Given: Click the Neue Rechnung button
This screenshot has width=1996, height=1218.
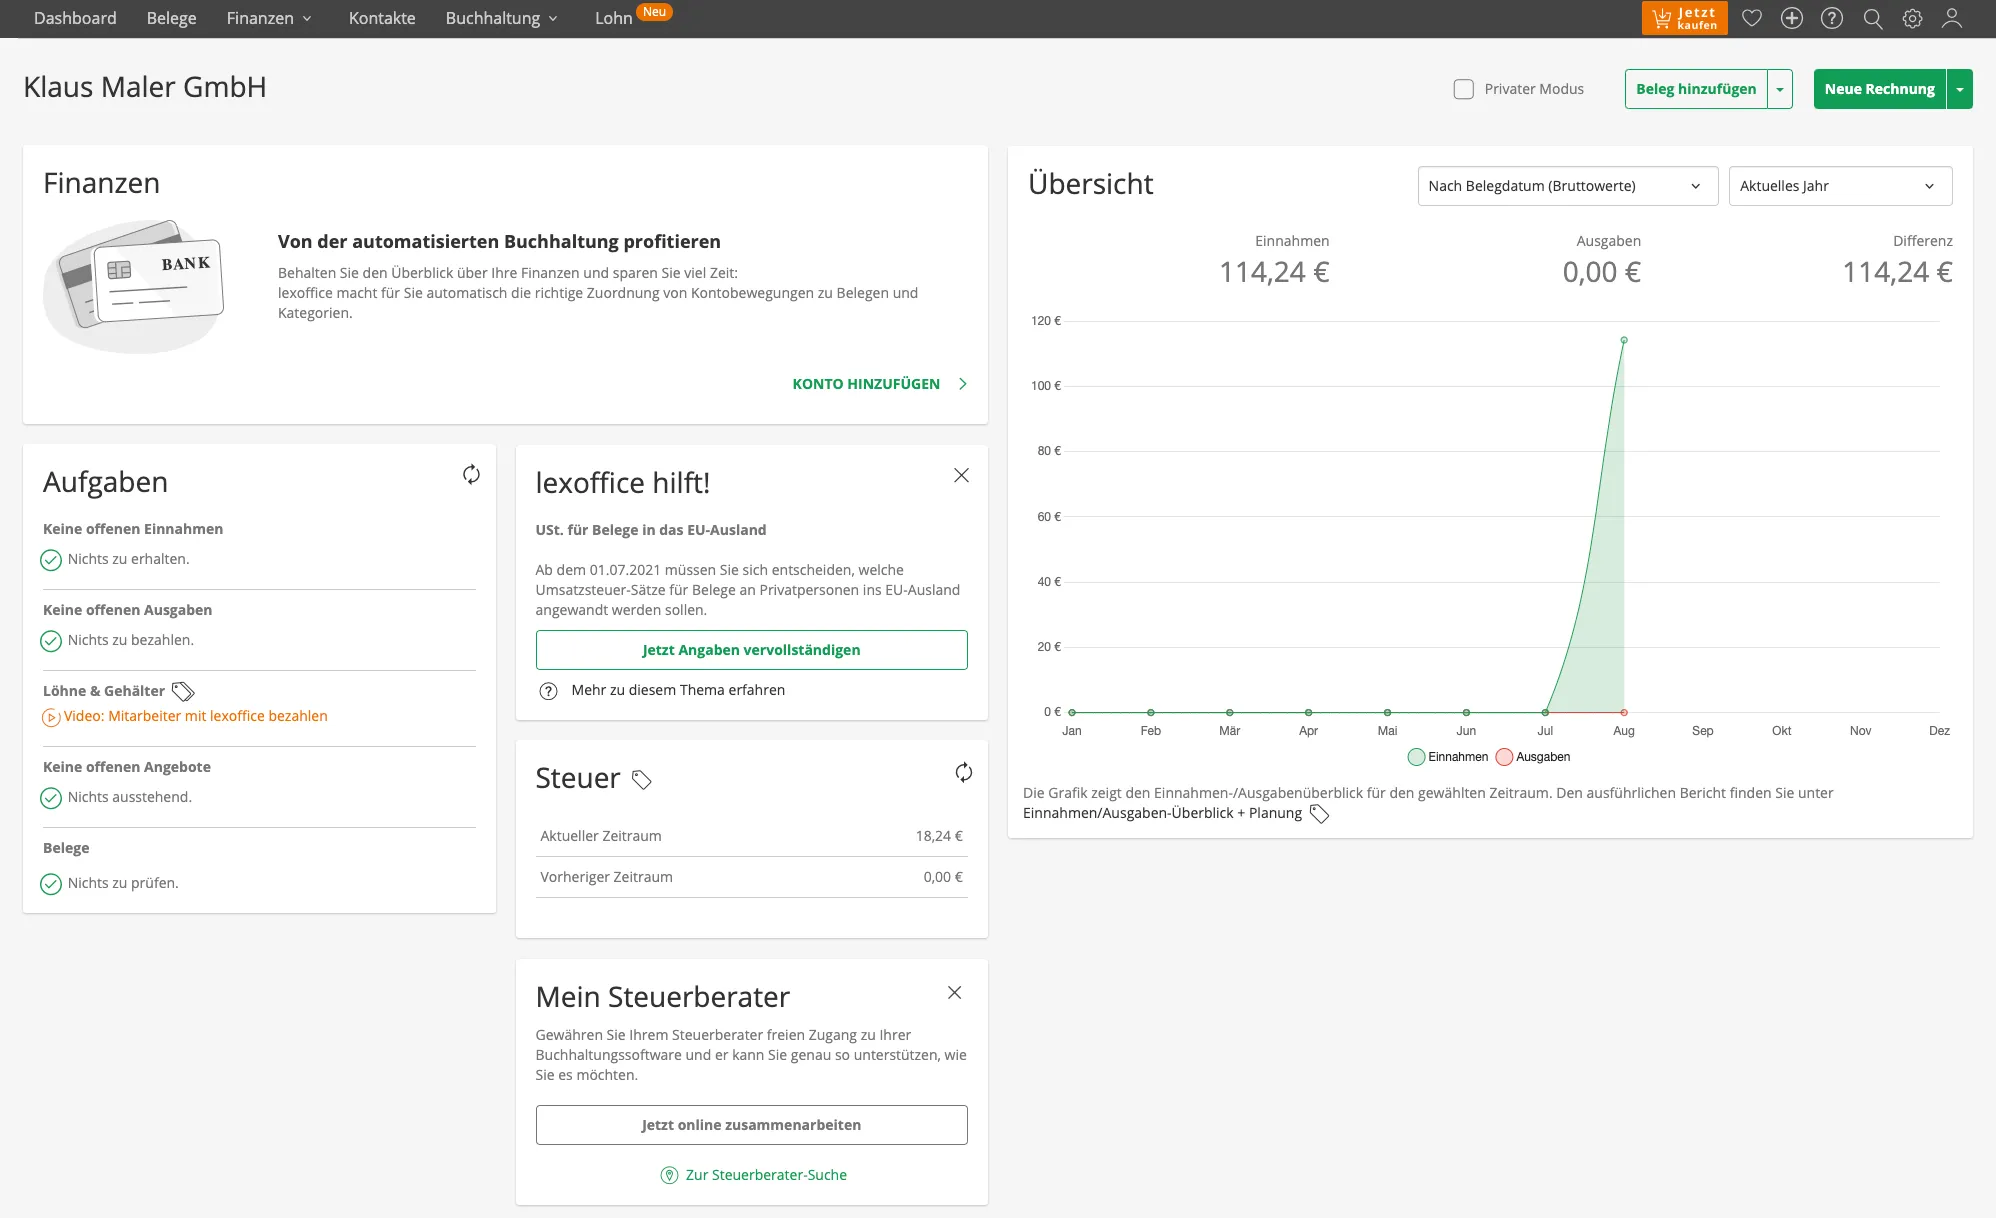Looking at the screenshot, I should (x=1879, y=89).
